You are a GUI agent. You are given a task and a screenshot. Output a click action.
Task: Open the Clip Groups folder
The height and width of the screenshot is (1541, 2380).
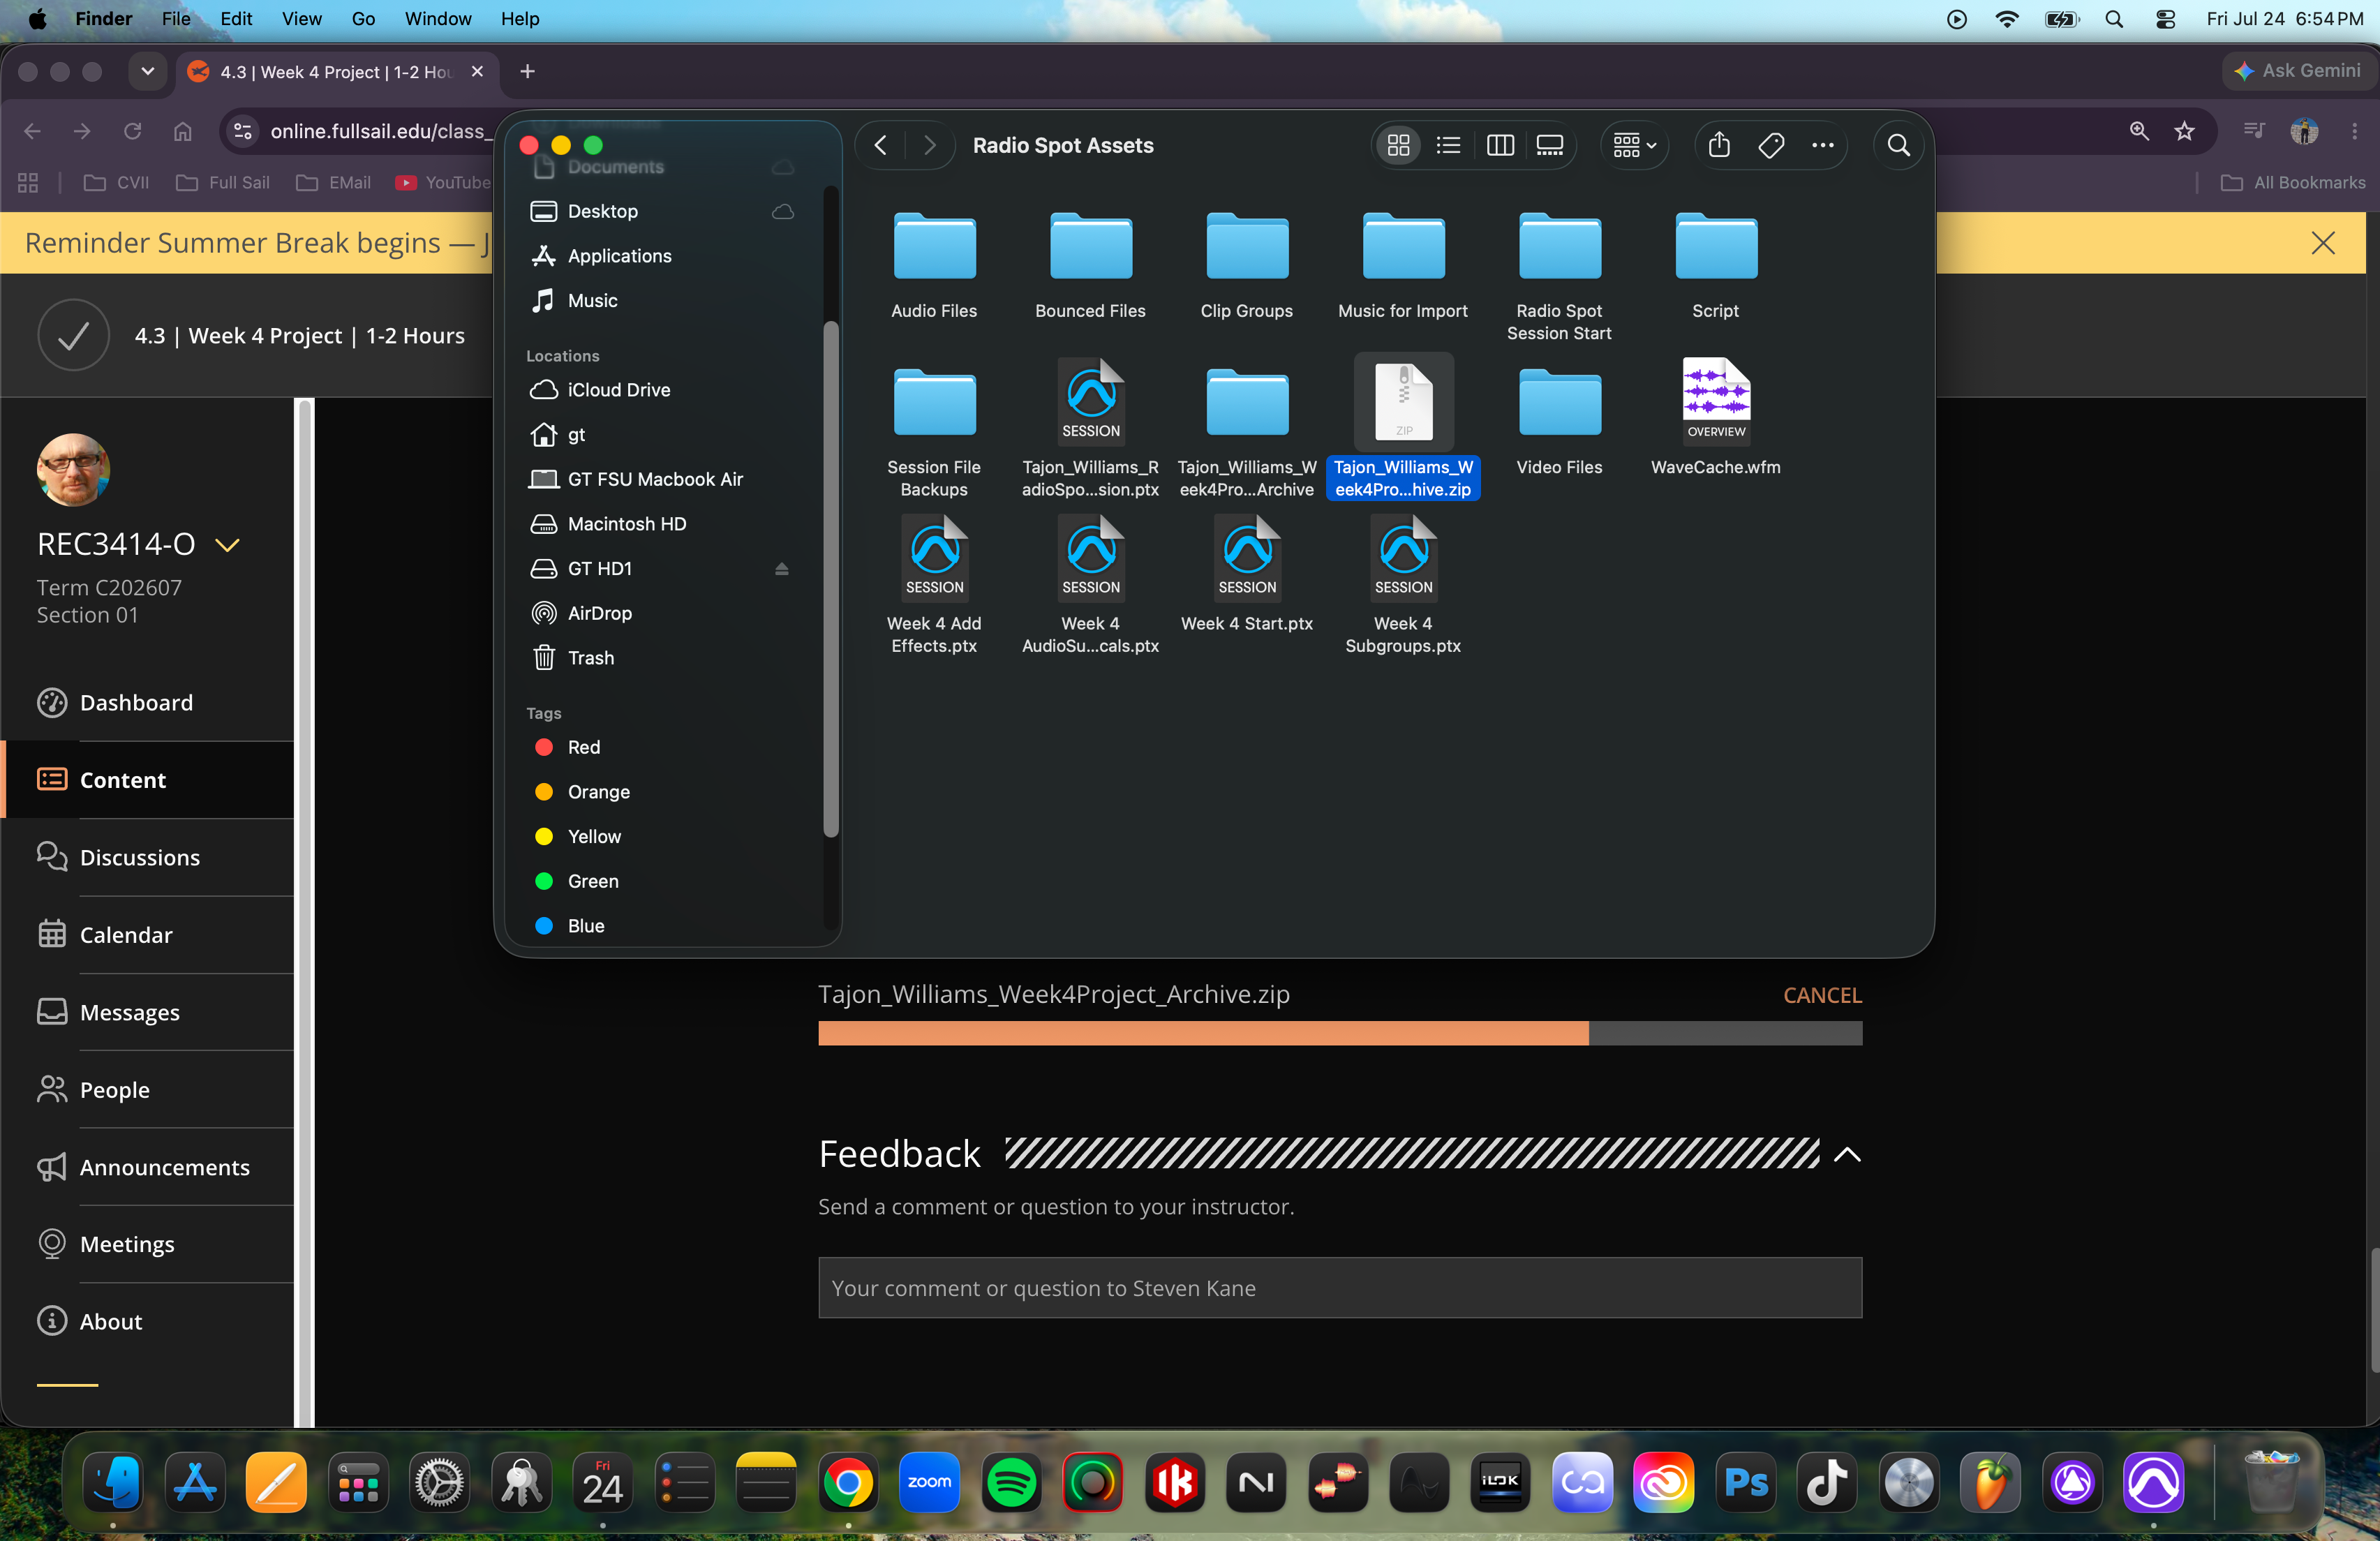pyautogui.click(x=1246, y=265)
